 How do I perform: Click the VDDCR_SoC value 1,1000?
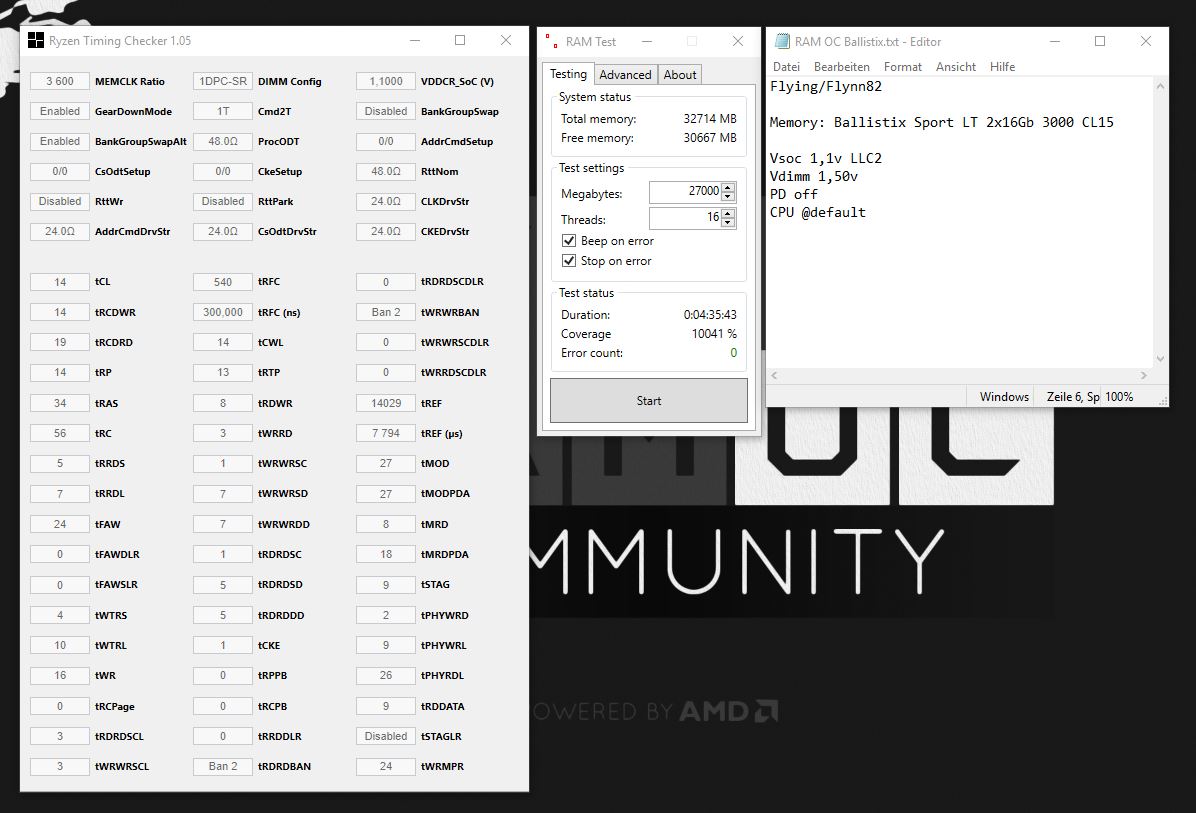coord(386,81)
